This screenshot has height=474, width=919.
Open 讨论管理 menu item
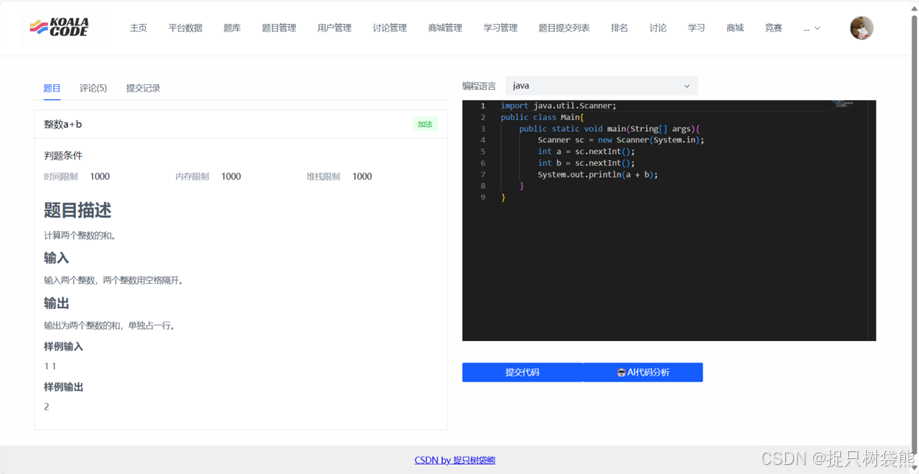pos(390,28)
